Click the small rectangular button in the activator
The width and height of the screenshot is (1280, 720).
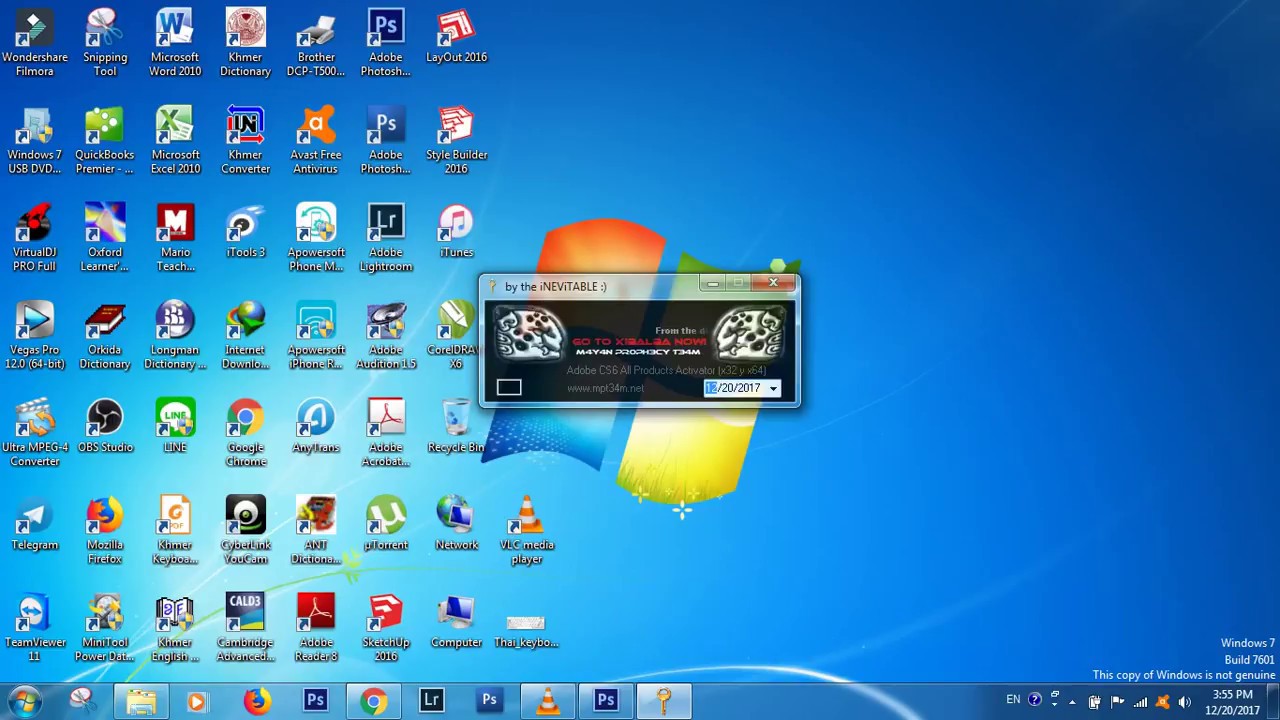click(x=509, y=387)
